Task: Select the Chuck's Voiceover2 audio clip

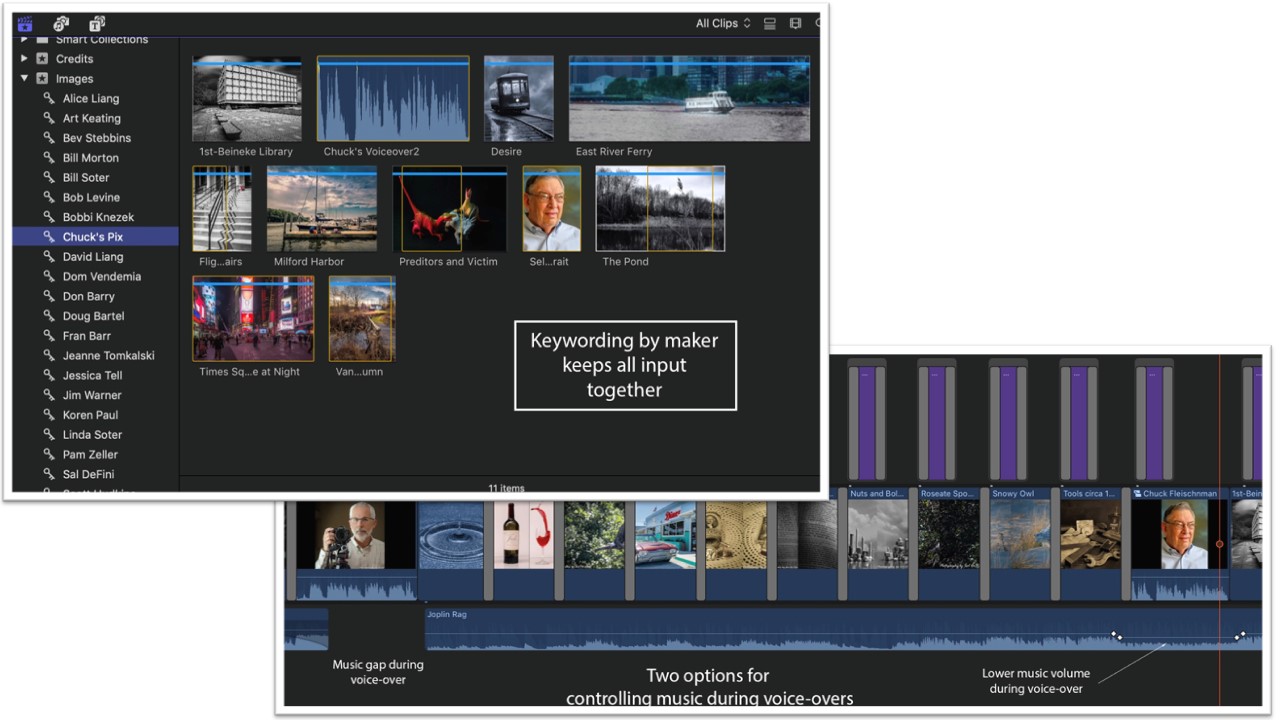Action: pyautogui.click(x=393, y=98)
